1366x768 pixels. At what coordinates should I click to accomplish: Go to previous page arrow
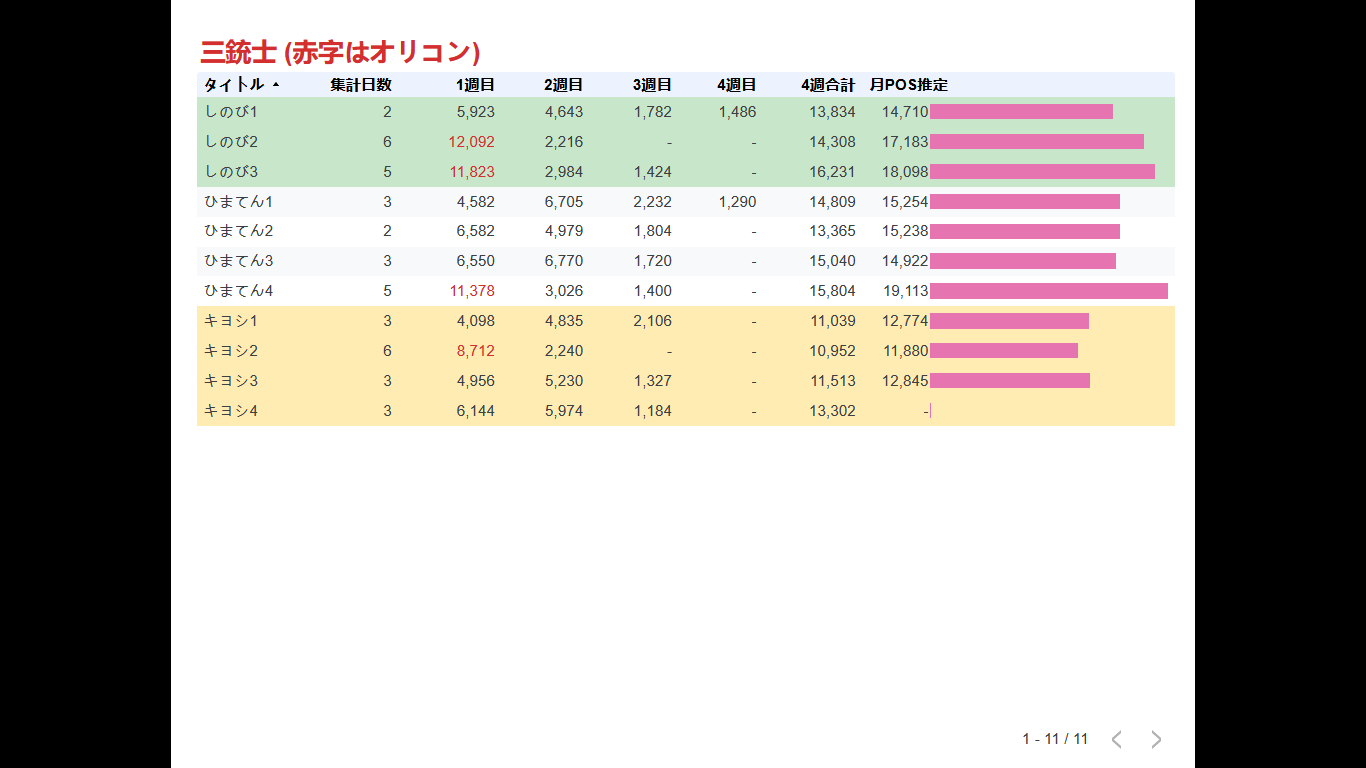point(1117,739)
